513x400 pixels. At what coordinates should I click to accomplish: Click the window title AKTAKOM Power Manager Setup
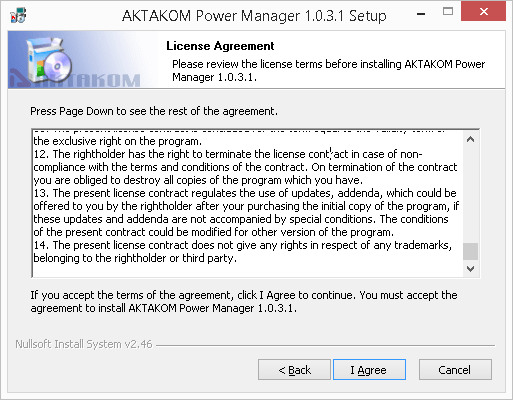(x=254, y=16)
